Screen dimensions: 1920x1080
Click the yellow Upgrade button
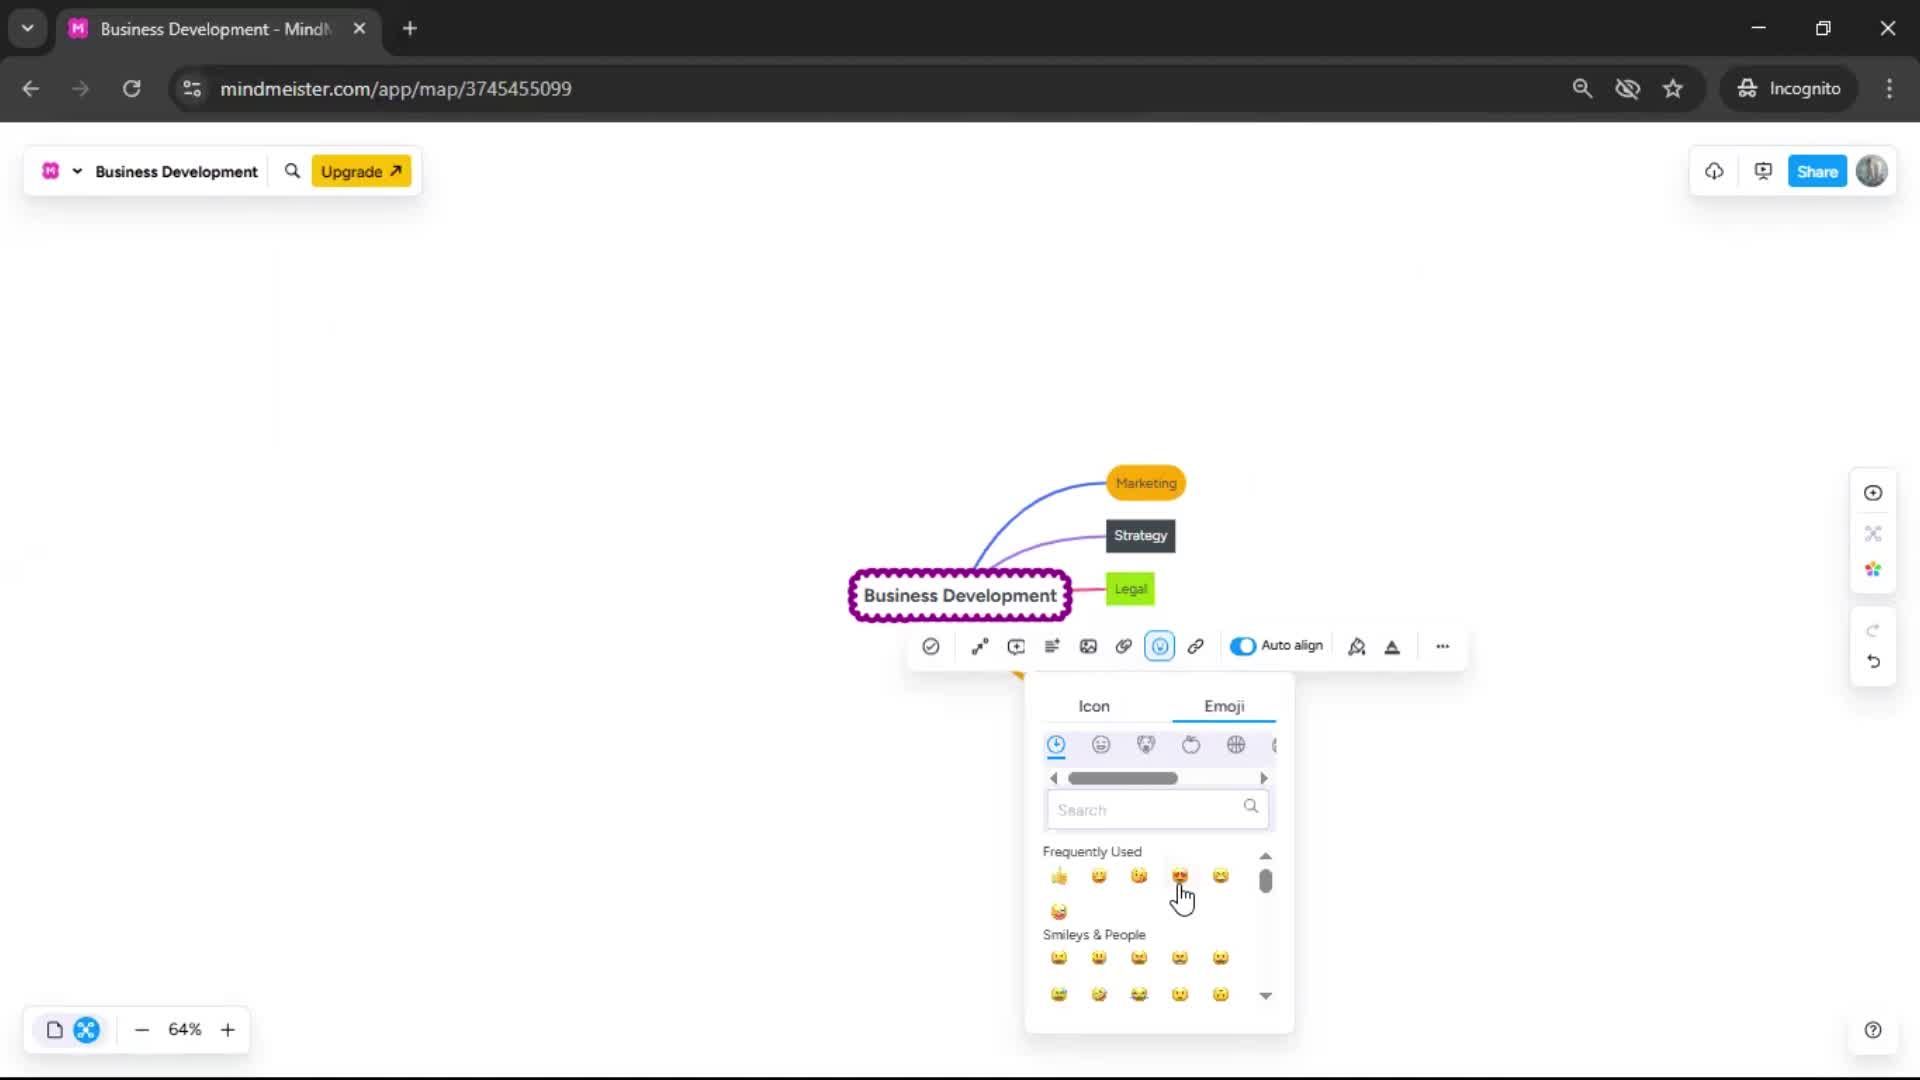pos(361,171)
